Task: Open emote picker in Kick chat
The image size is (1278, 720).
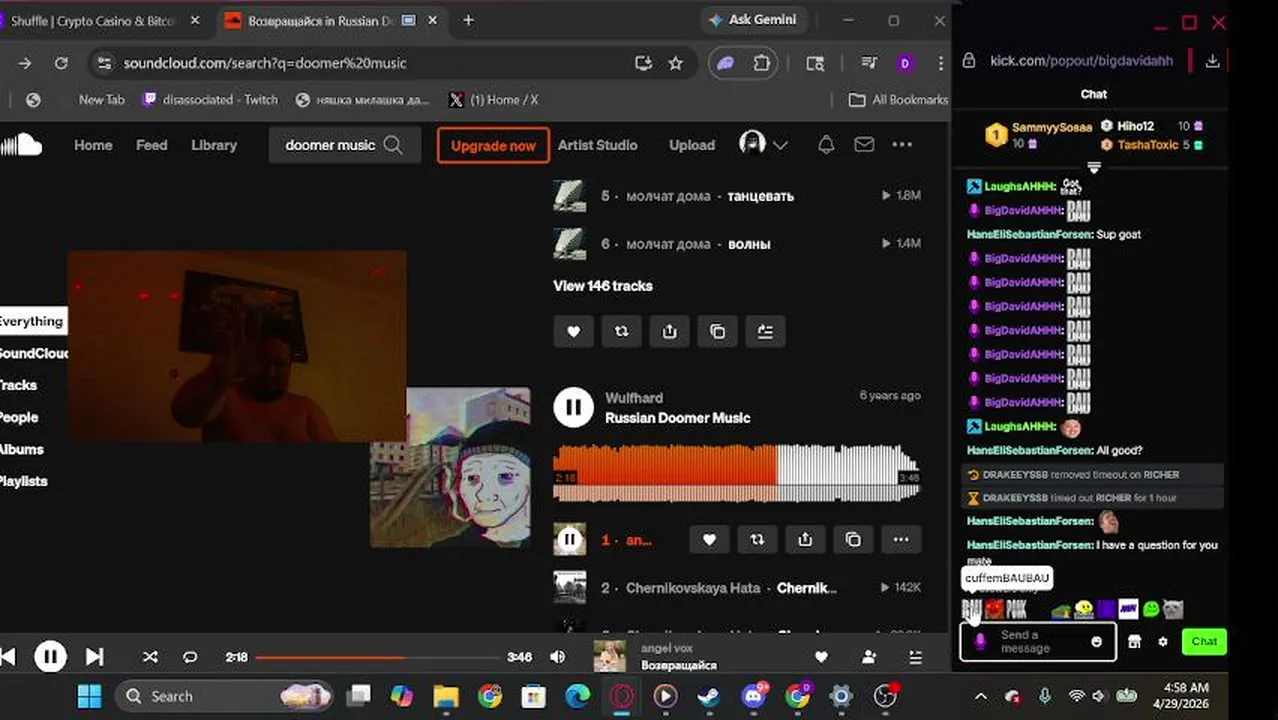Action: (1097, 642)
